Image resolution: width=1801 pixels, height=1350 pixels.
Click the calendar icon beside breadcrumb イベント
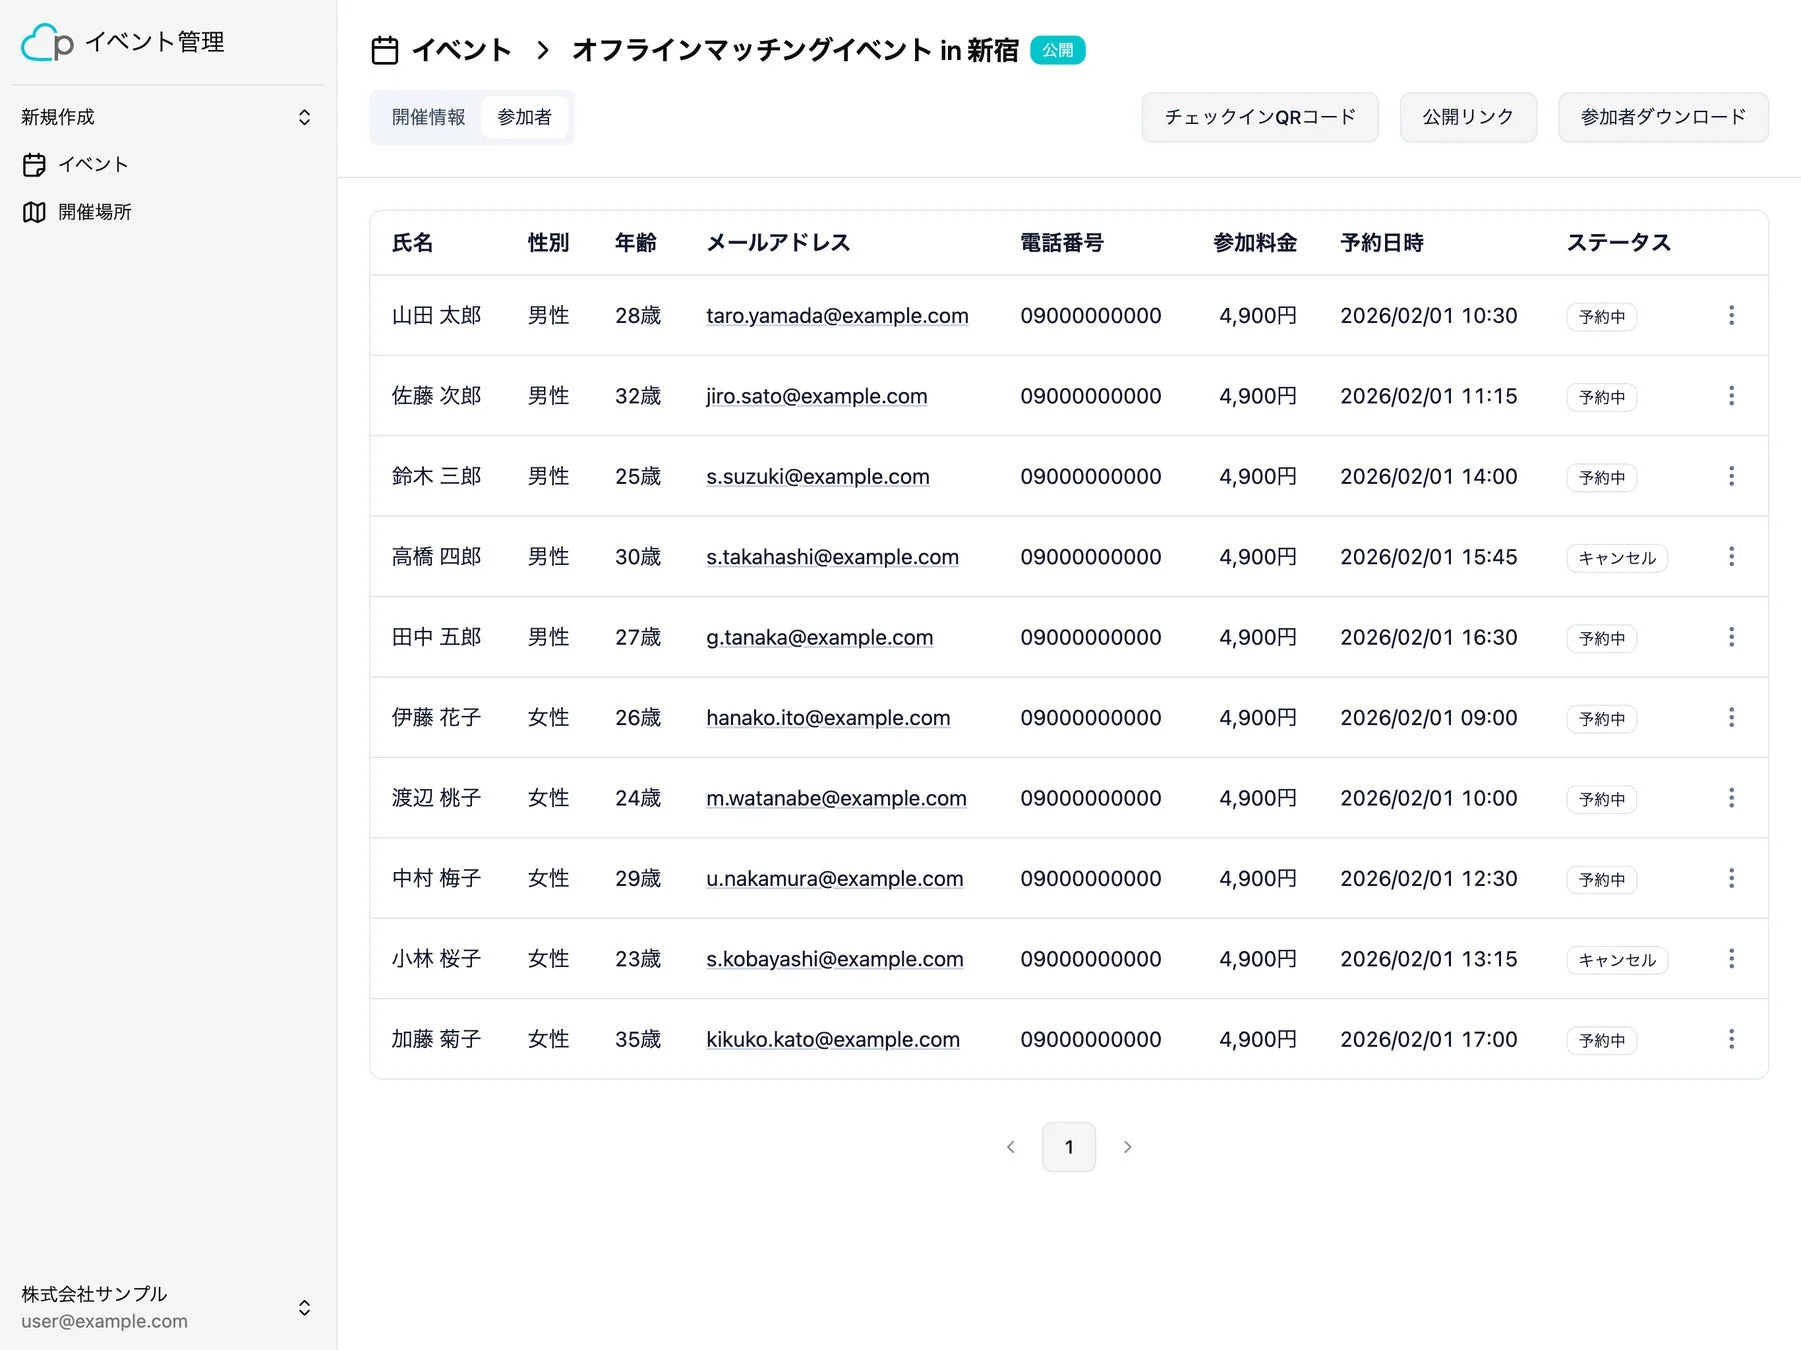[385, 49]
